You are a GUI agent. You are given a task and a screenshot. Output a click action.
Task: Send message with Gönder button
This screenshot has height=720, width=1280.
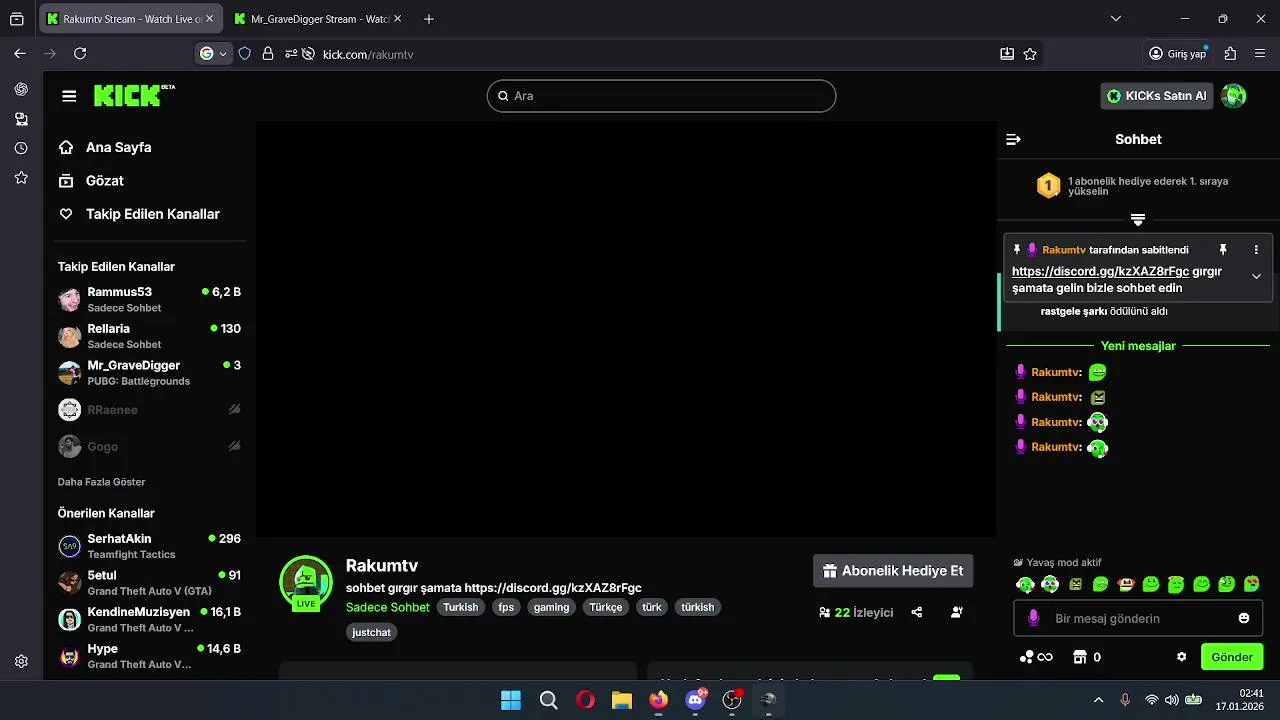click(x=1232, y=657)
